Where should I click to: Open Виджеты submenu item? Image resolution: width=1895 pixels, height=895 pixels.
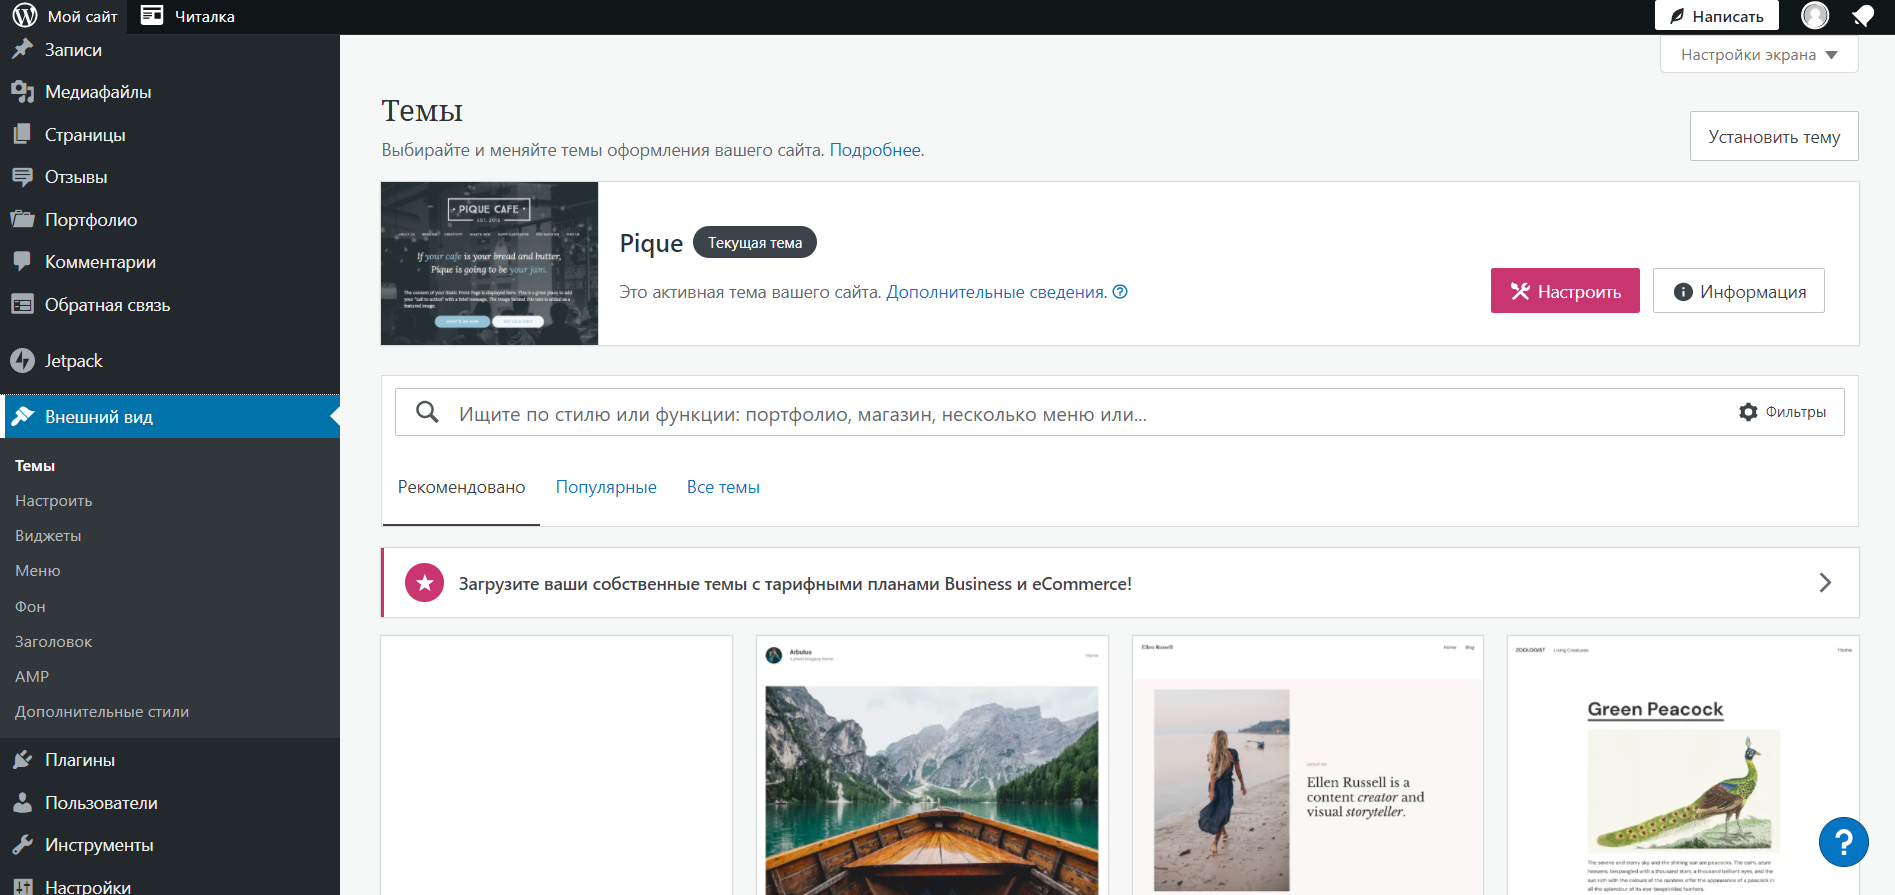[x=48, y=536]
